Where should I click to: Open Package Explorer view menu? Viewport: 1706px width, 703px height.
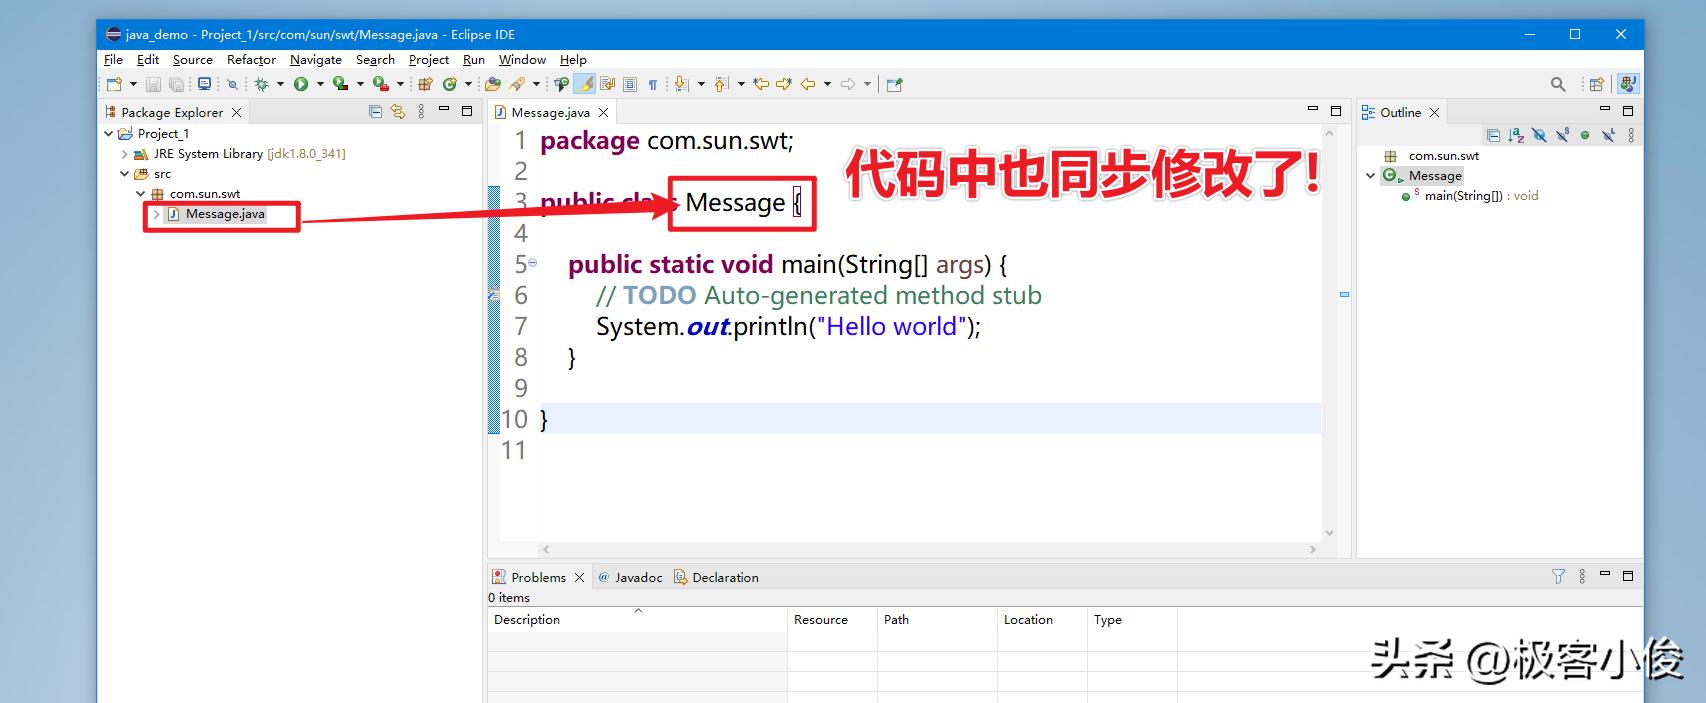coord(421,112)
